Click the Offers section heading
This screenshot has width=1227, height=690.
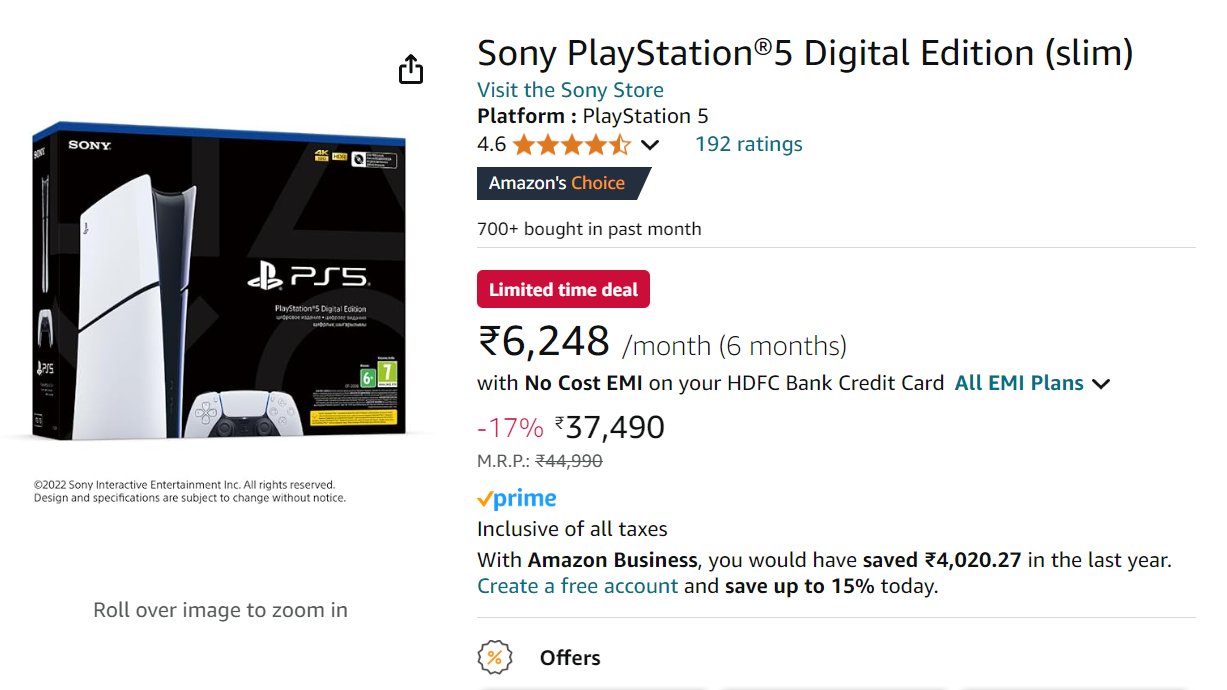tap(570, 658)
